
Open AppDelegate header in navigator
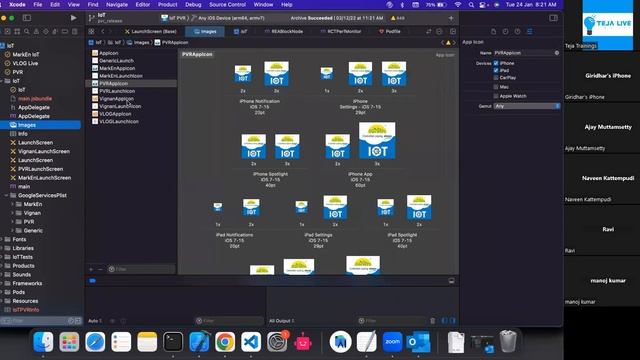point(34,107)
